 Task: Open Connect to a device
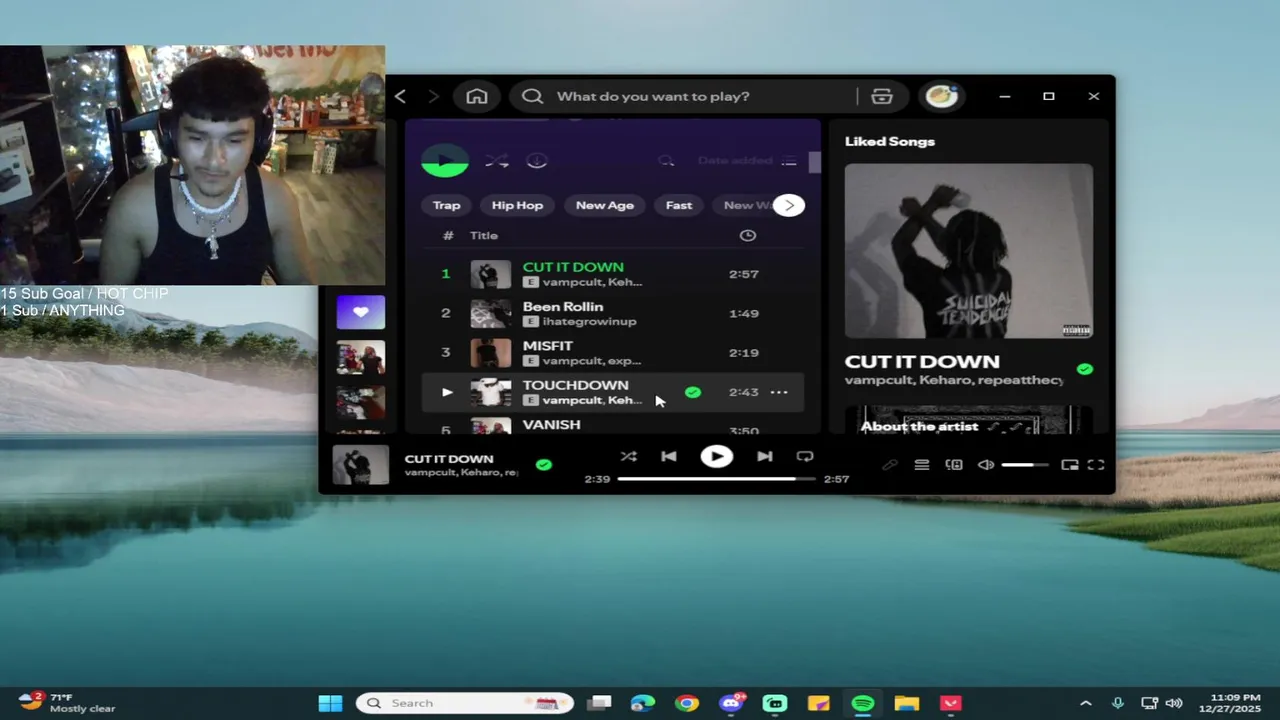point(954,465)
